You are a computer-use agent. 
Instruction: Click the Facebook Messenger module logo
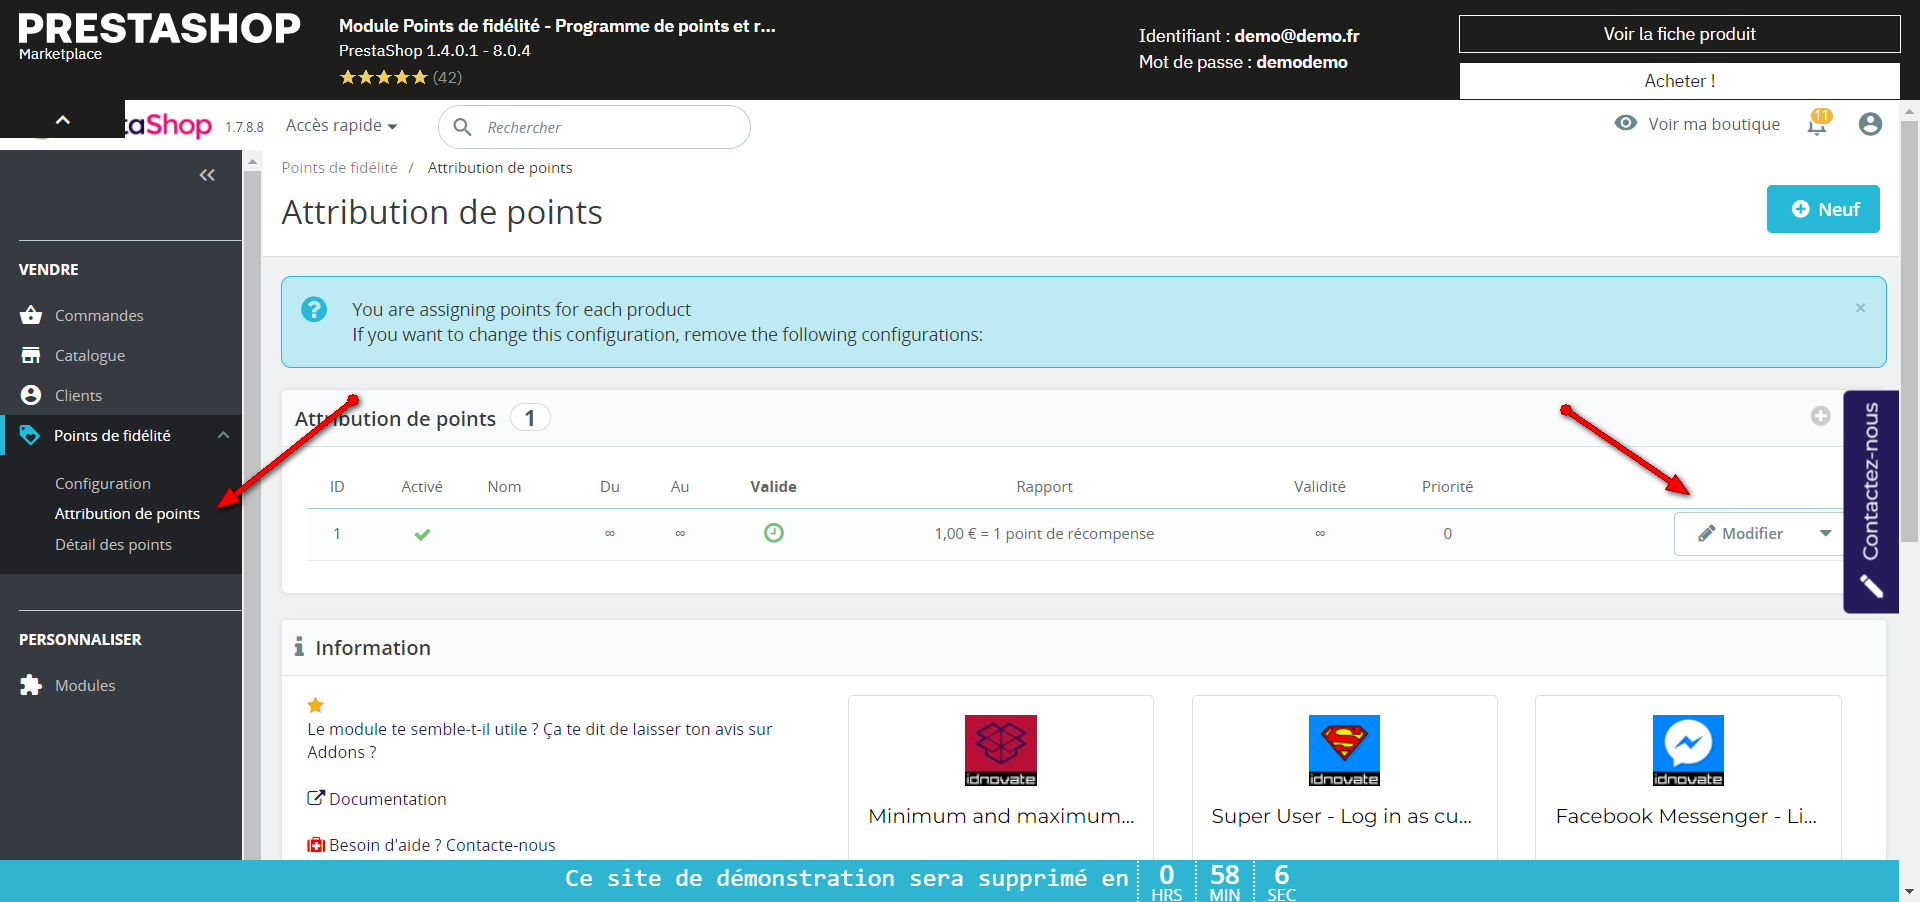point(1688,751)
